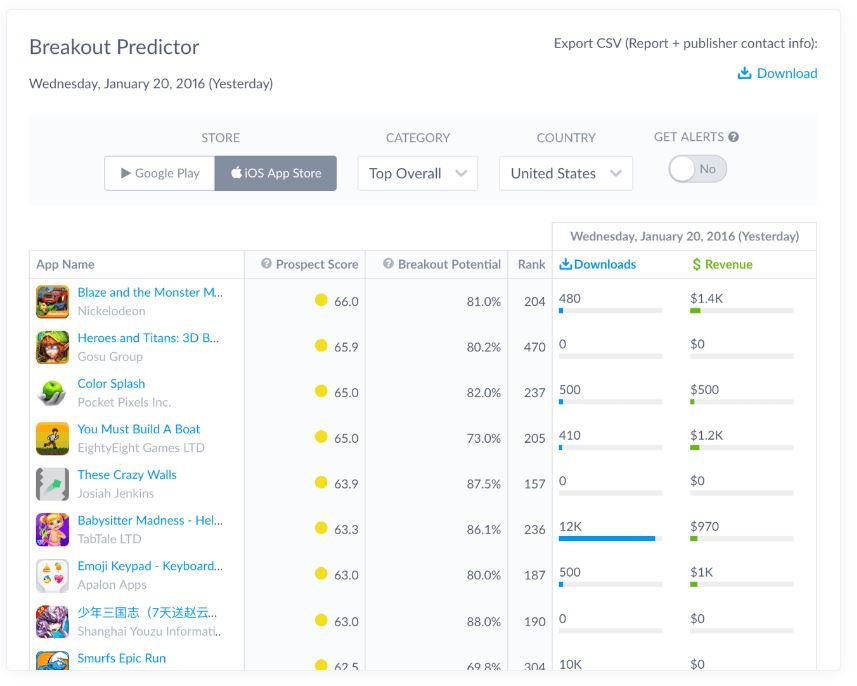The width and height of the screenshot is (857, 686).
Task: Click the Download link to export CSV
Action: click(x=777, y=73)
